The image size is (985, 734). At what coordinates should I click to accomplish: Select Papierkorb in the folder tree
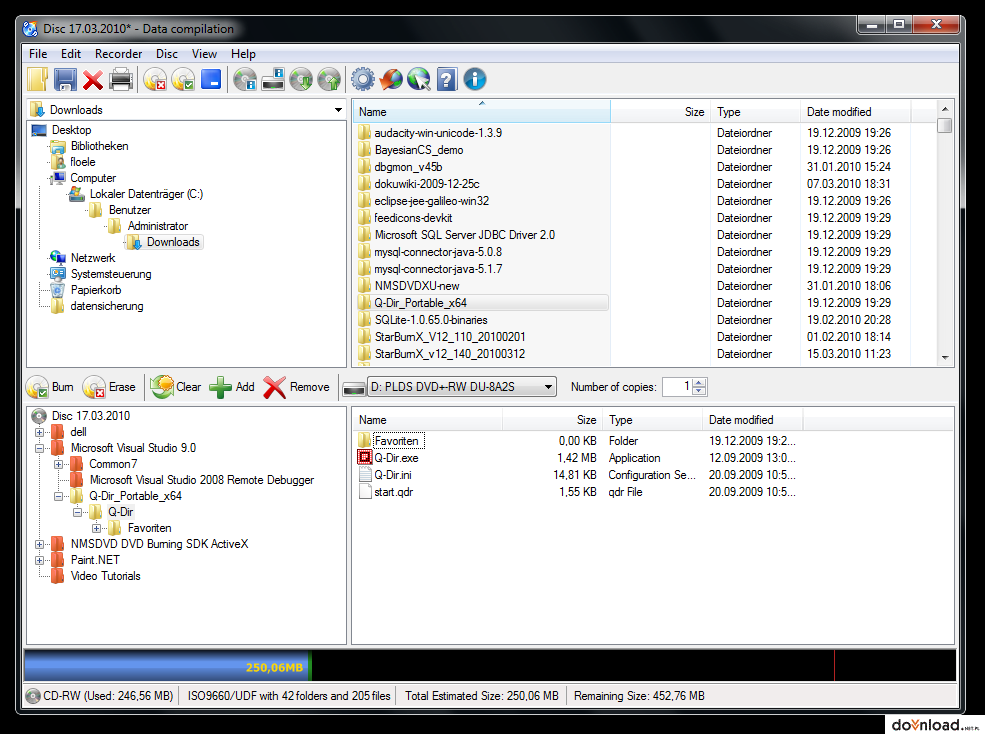(95, 290)
